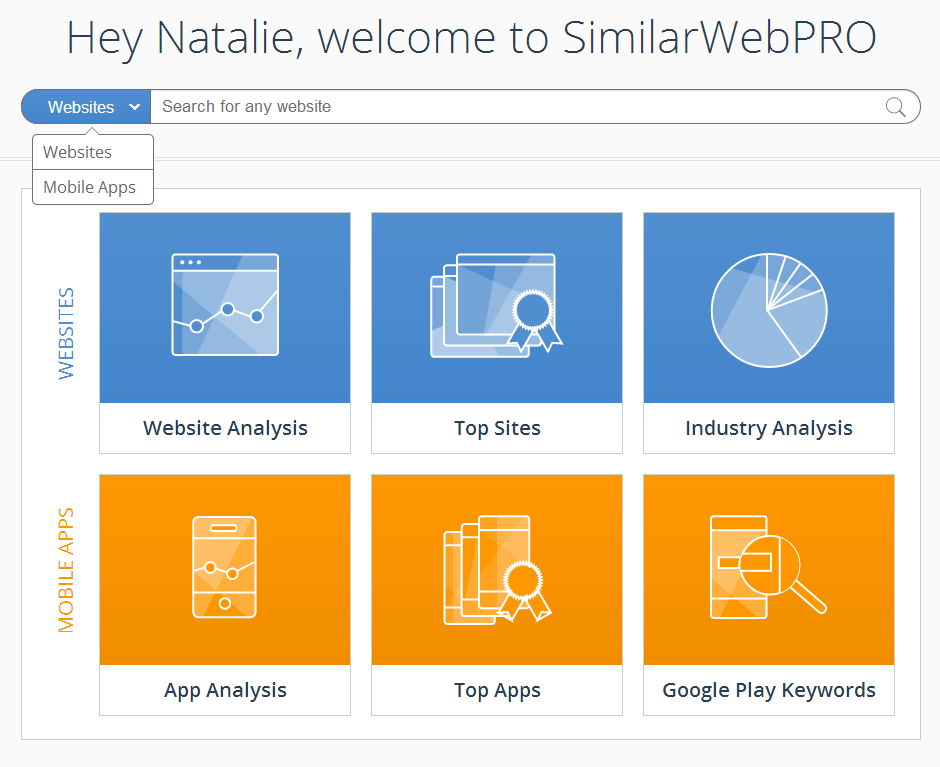Open the Website Analysis chart icon tile

[x=225, y=305]
